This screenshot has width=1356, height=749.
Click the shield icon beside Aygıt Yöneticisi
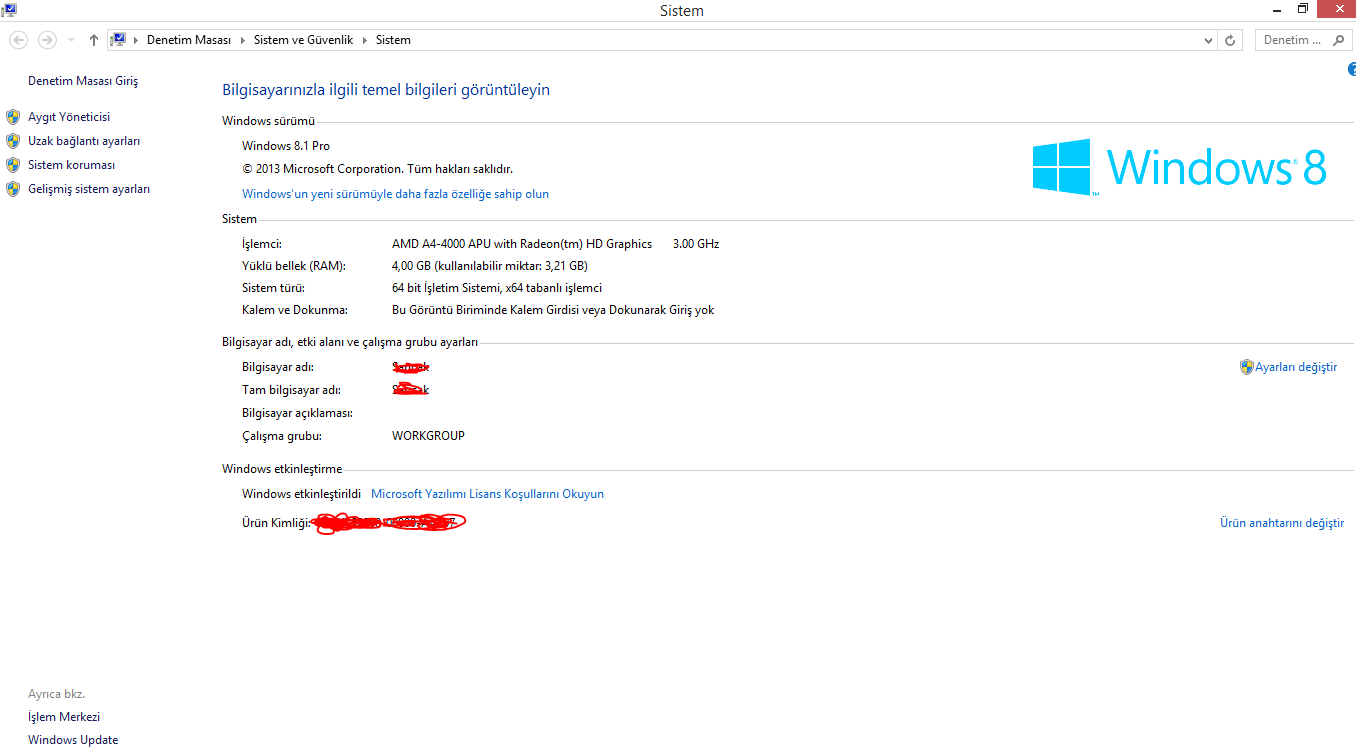13,117
